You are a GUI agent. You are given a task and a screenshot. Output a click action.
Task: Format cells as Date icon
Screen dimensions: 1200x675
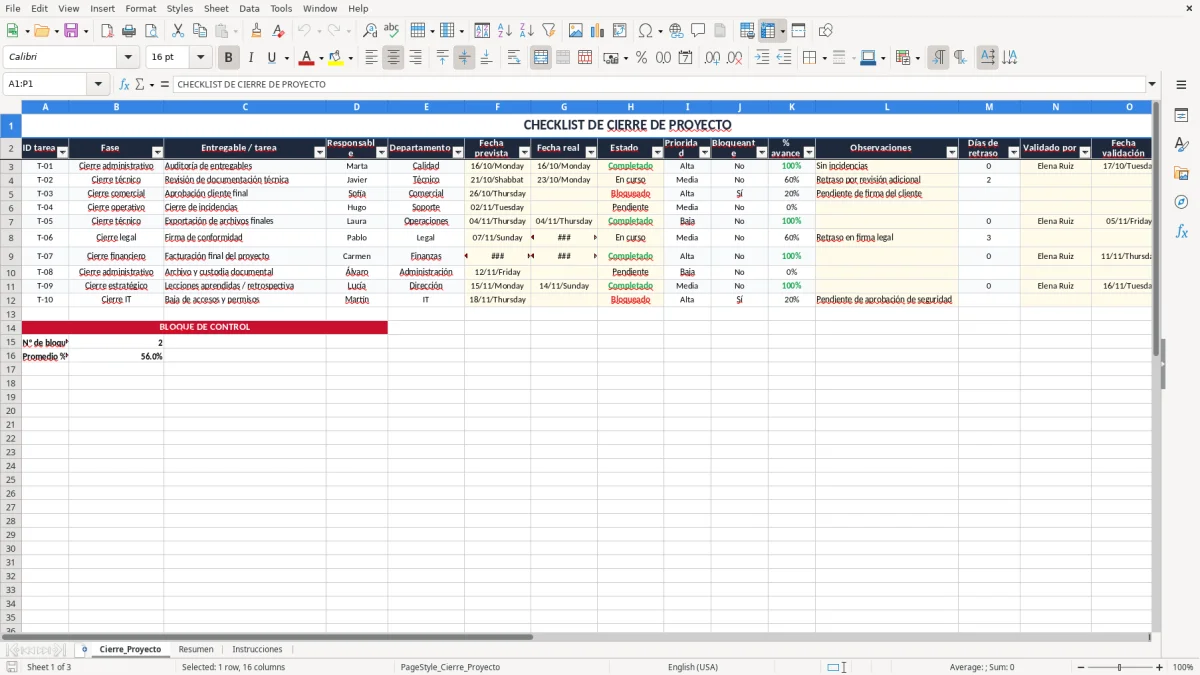(685, 58)
